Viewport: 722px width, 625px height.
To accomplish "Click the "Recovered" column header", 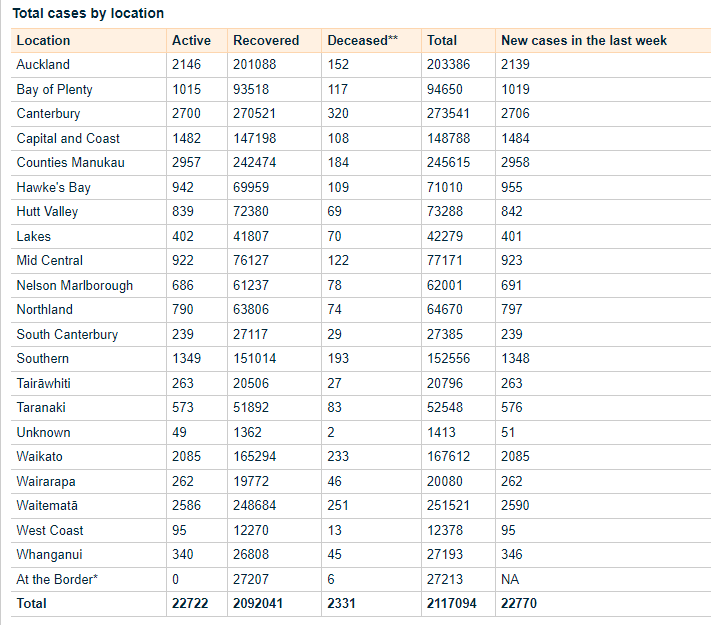I will pos(266,40).
